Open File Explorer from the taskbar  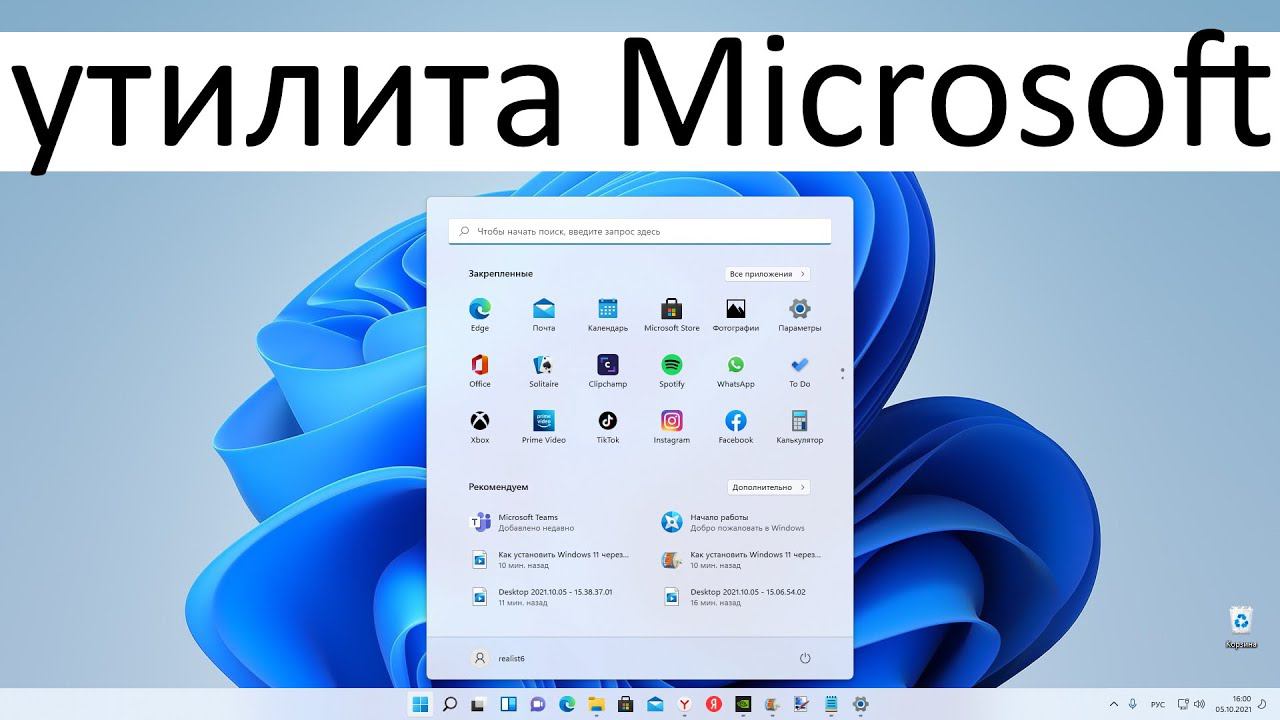point(596,704)
